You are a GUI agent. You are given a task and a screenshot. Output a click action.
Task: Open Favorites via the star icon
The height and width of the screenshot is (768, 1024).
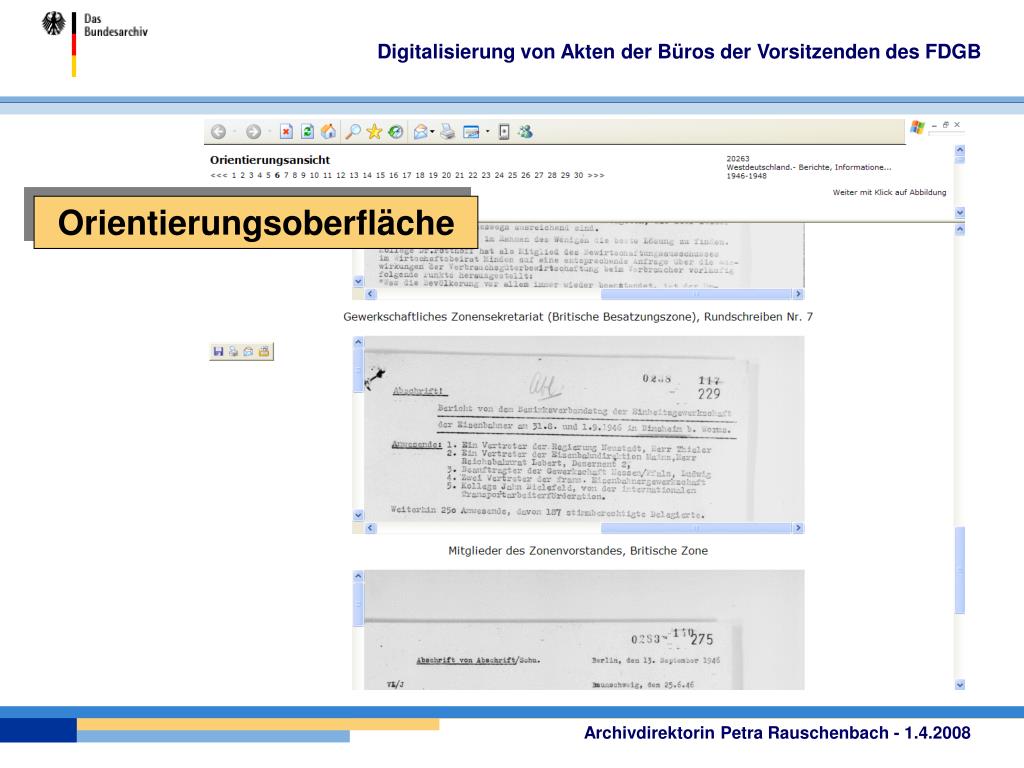(374, 132)
